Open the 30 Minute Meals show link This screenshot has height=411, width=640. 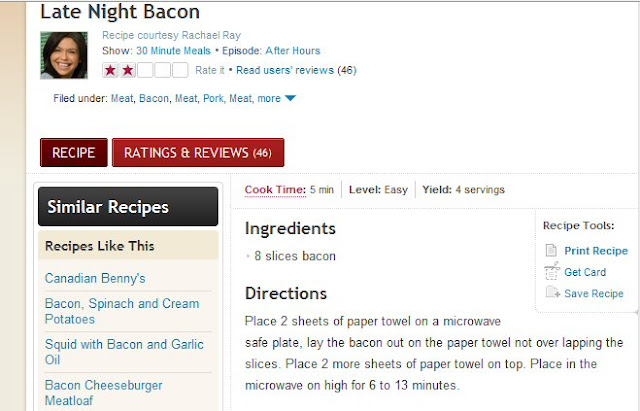[171, 50]
